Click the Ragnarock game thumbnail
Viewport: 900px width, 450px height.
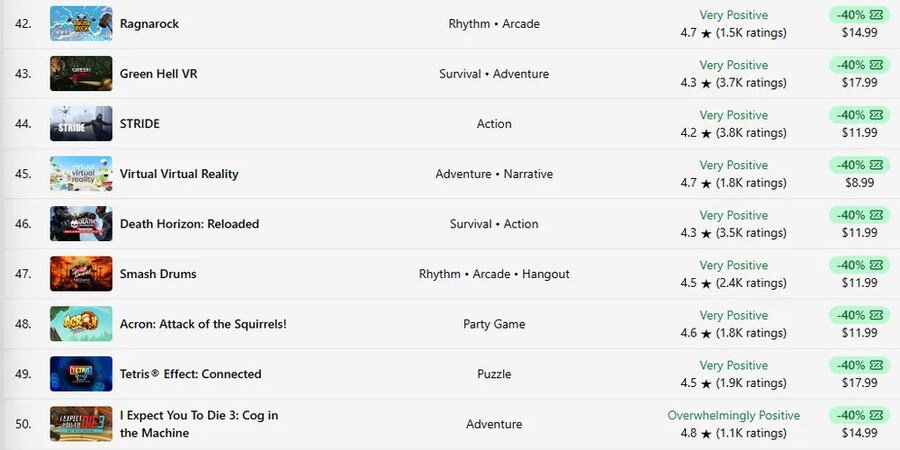click(x=81, y=24)
